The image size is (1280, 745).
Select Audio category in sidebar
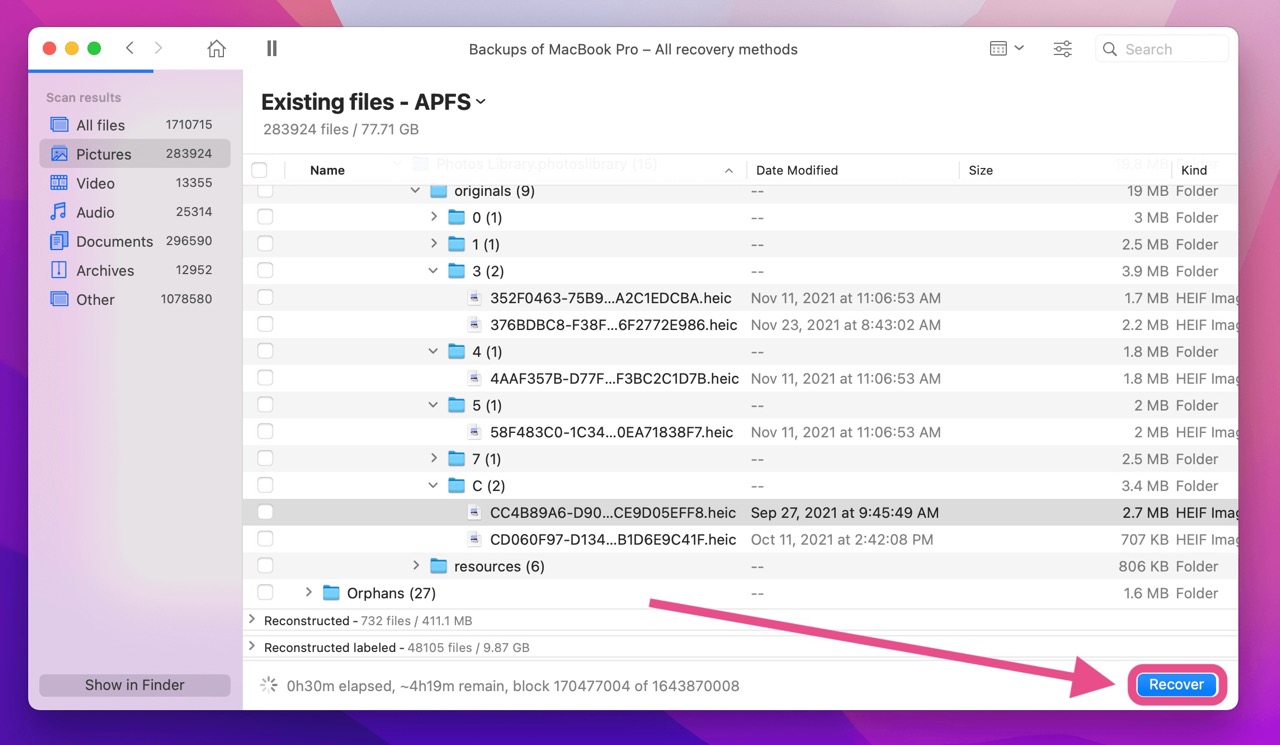click(134, 212)
